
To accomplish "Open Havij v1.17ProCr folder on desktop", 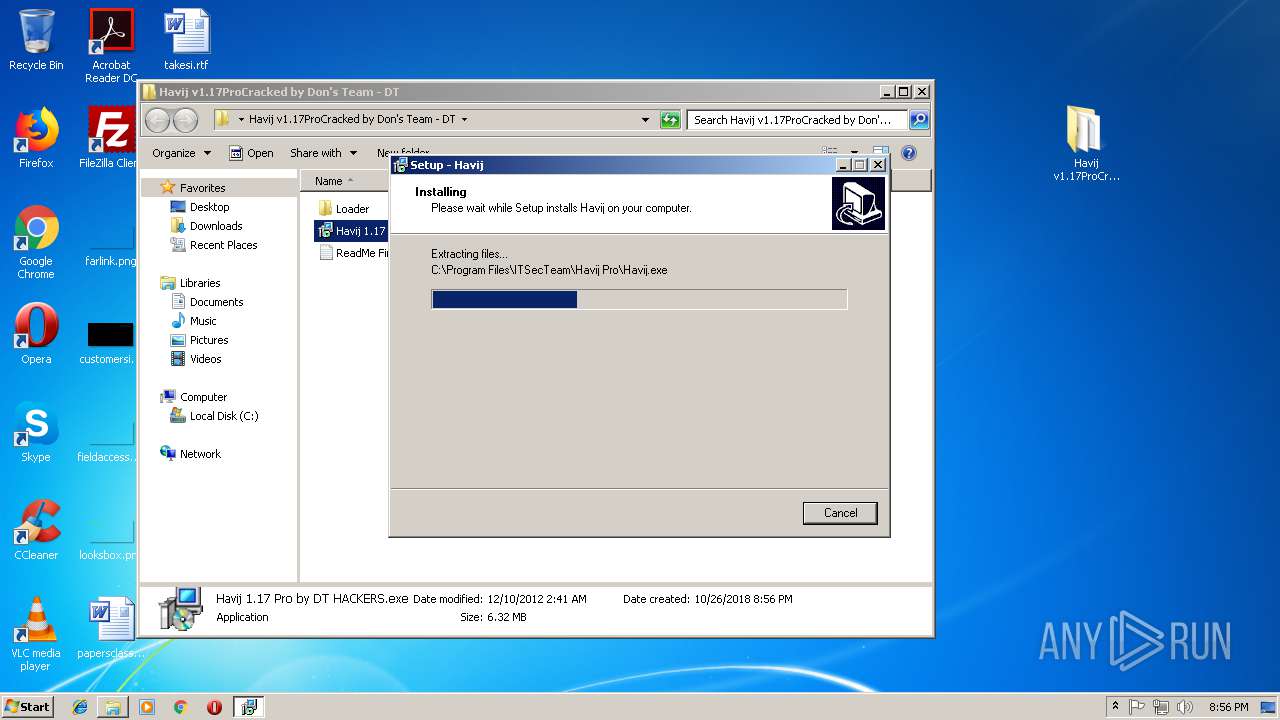I will pyautogui.click(x=1086, y=145).
